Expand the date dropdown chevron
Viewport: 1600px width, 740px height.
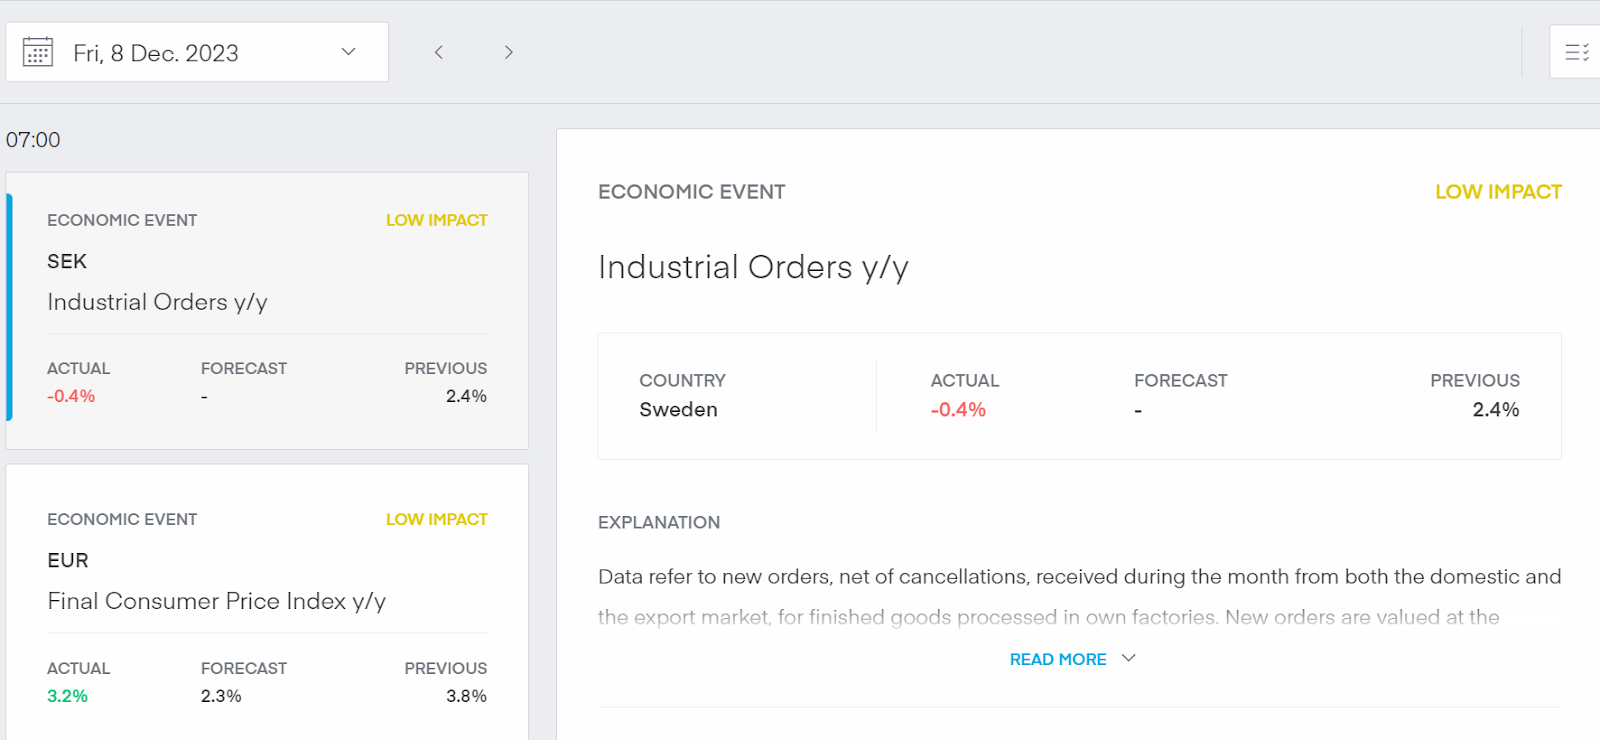348,52
